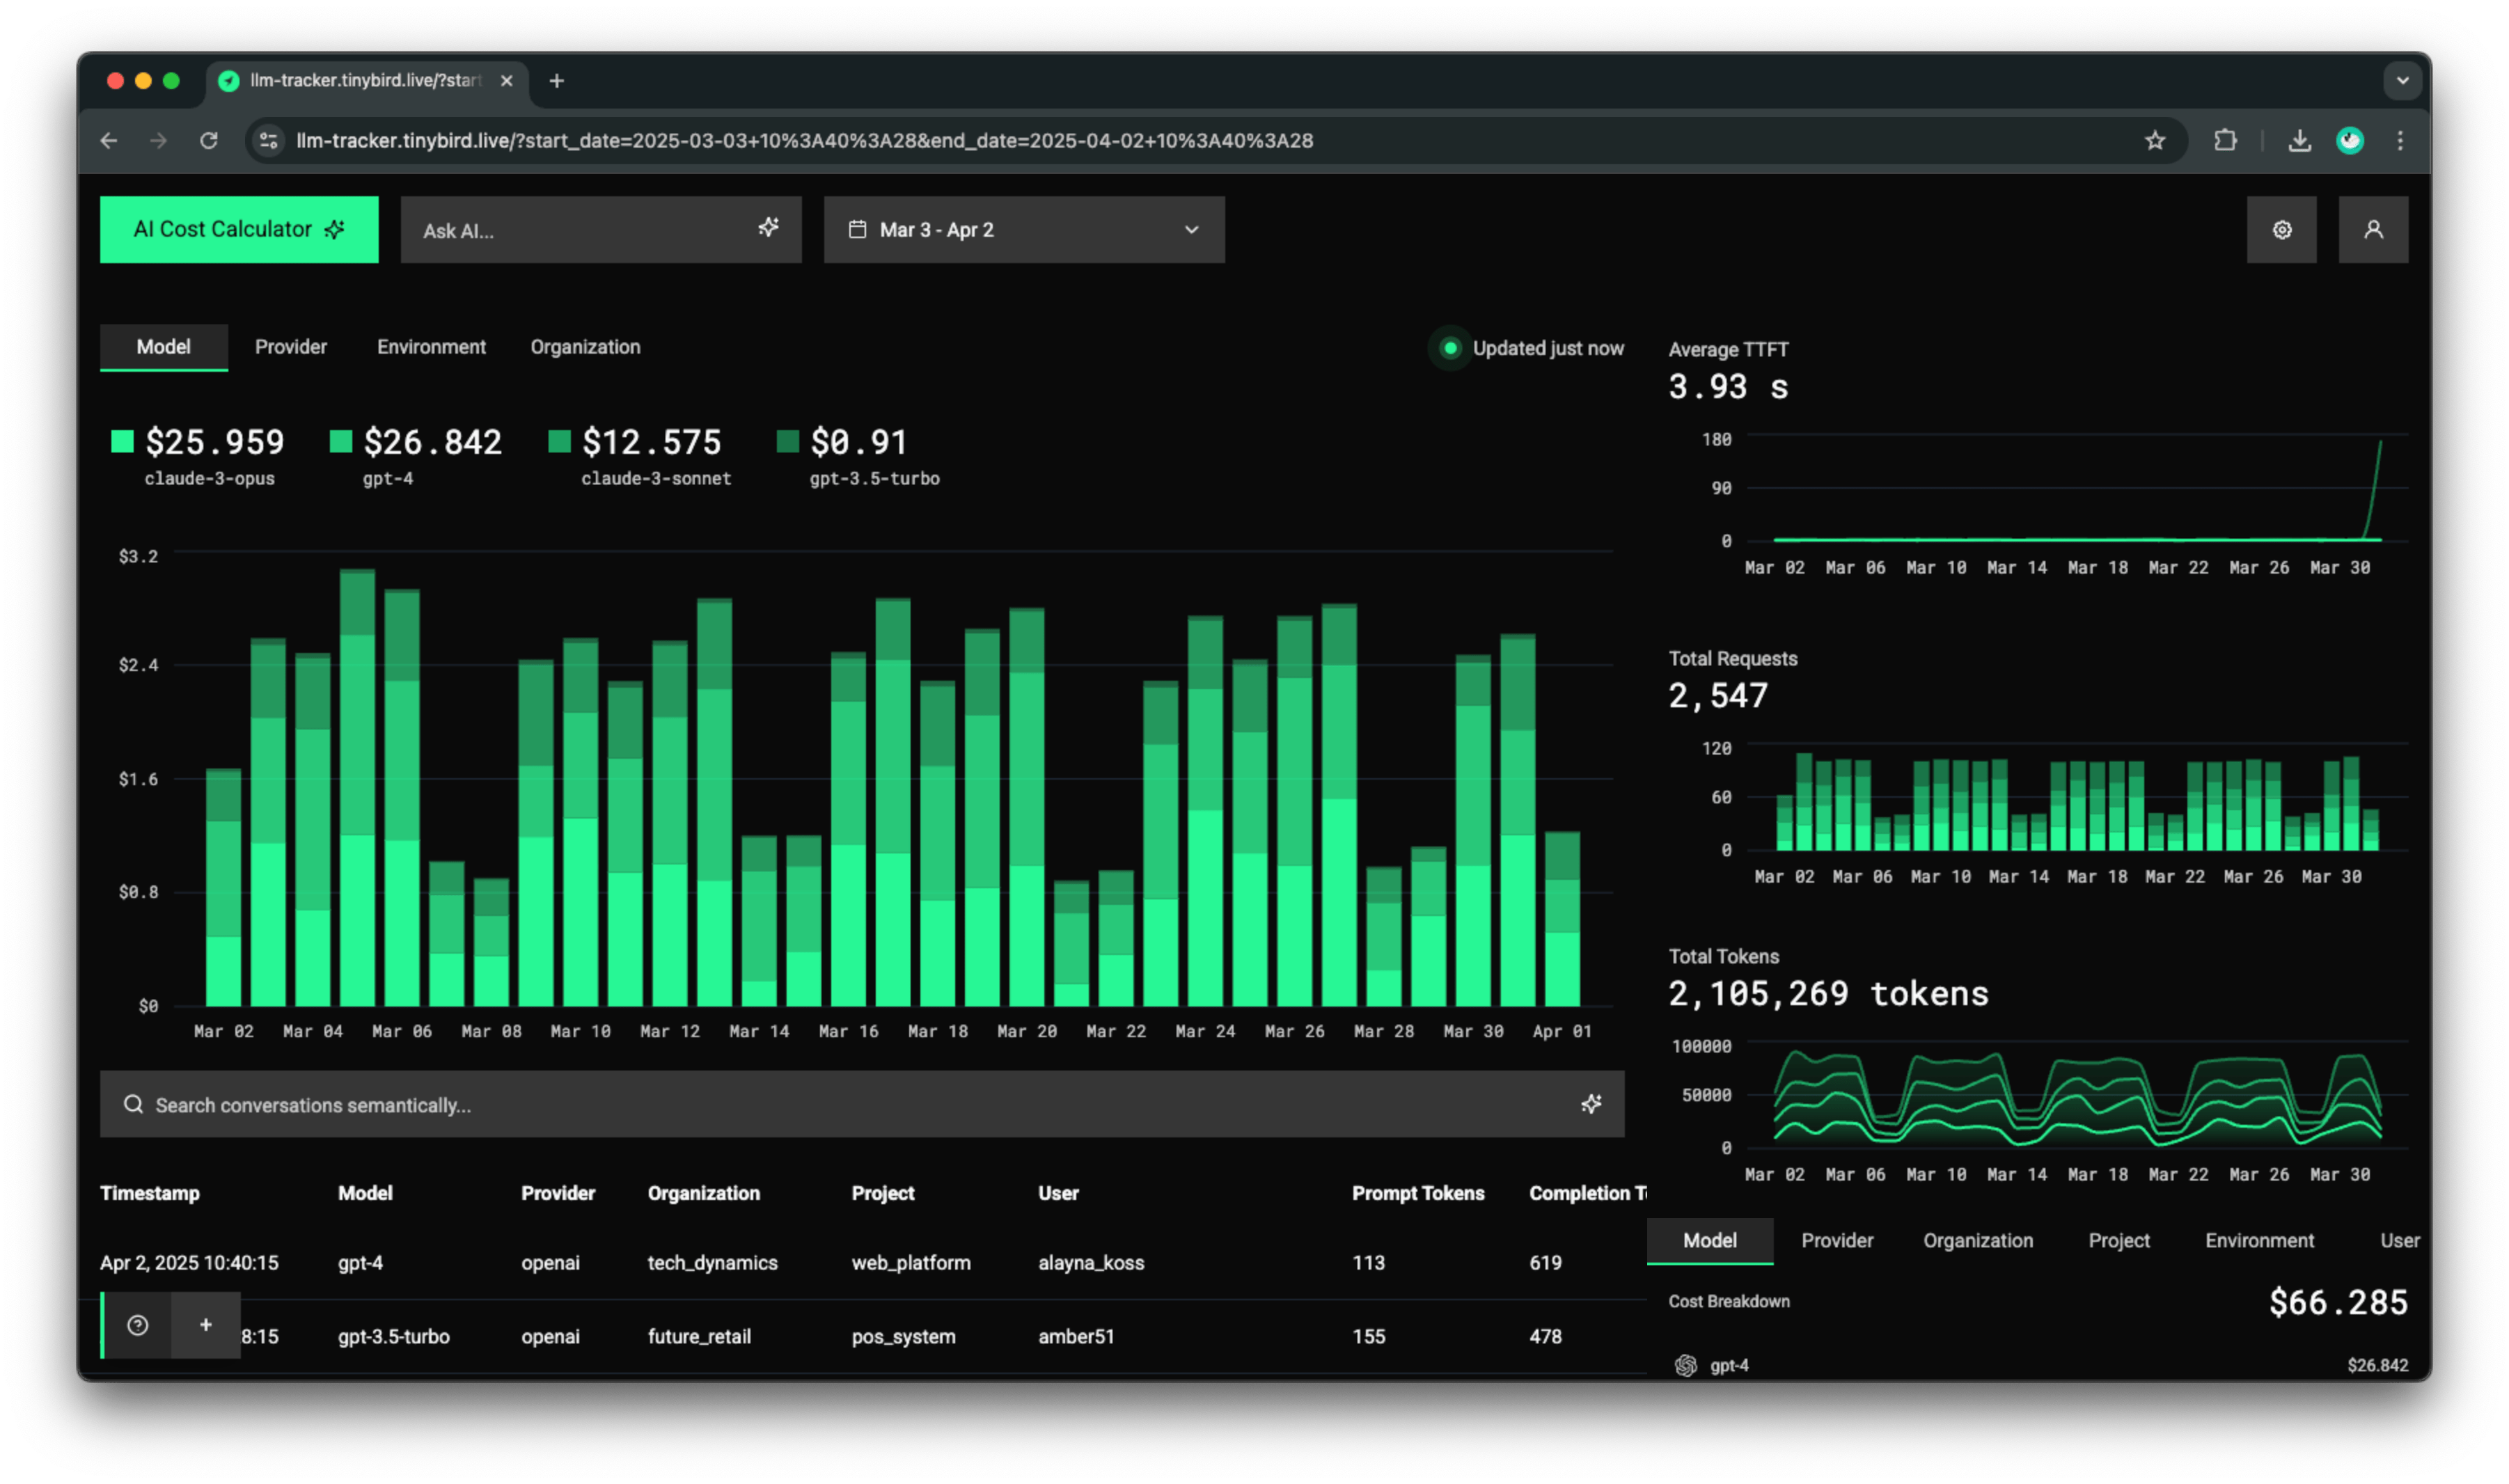Click the help question-mark icon bottom left

[x=138, y=1325]
